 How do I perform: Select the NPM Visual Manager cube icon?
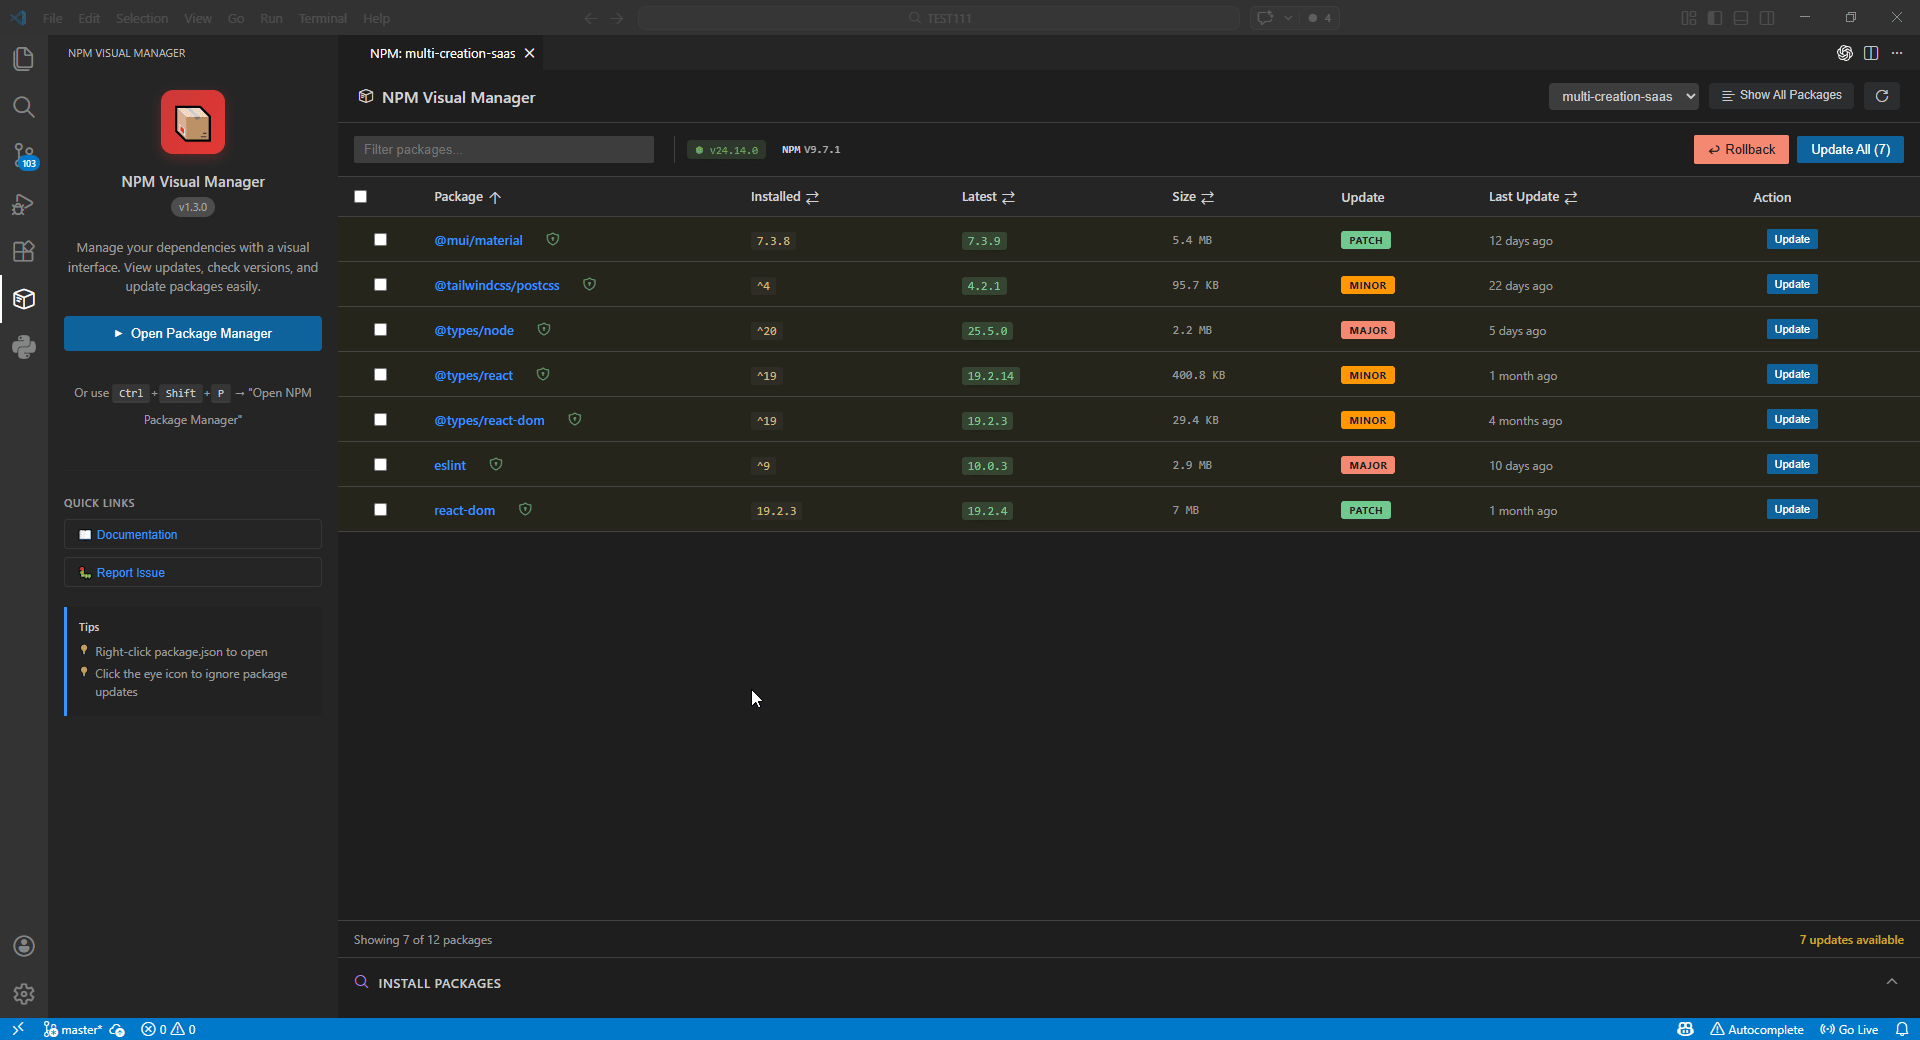tap(24, 299)
